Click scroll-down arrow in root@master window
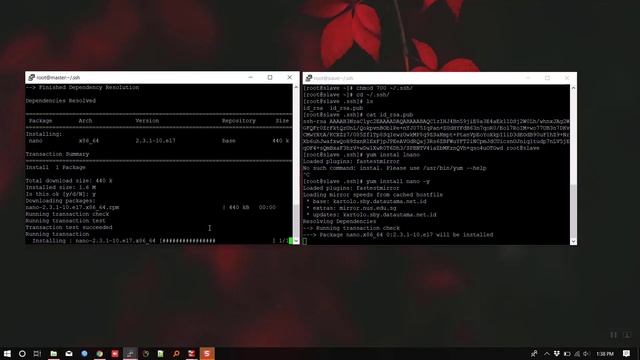This screenshot has height=360, width=640. coord(296,241)
